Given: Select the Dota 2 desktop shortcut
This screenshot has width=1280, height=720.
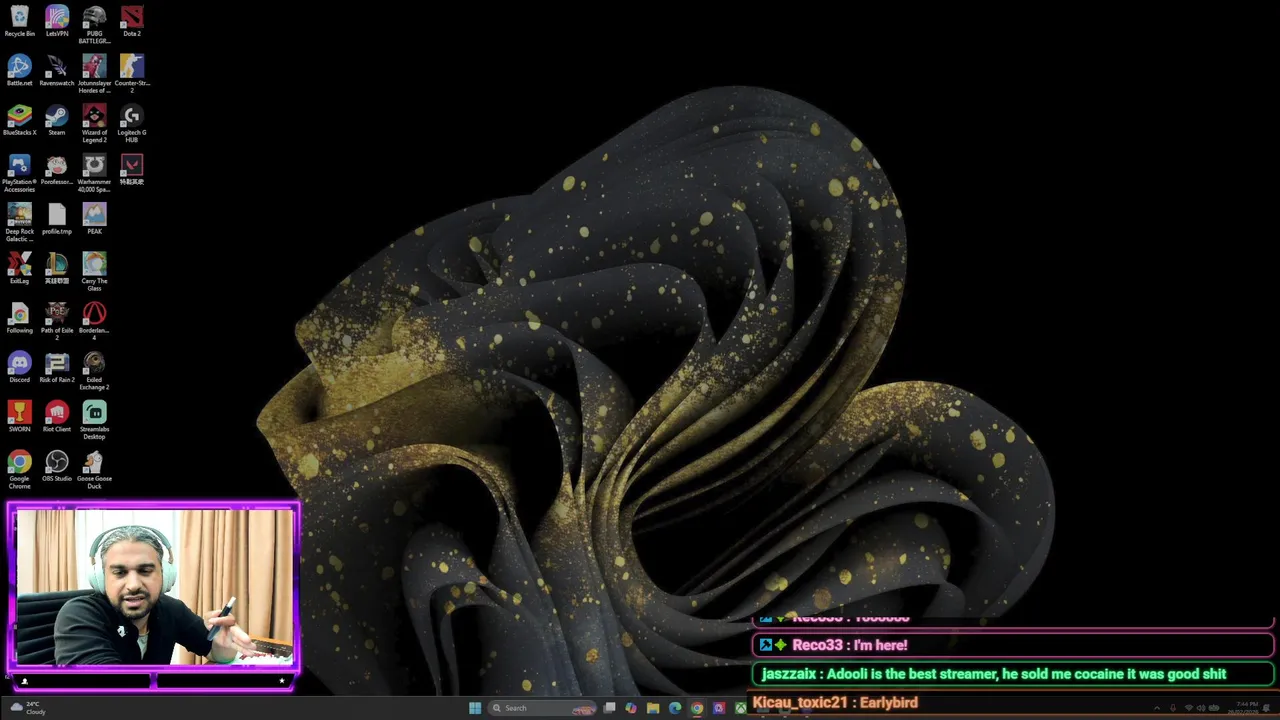Looking at the screenshot, I should (132, 20).
